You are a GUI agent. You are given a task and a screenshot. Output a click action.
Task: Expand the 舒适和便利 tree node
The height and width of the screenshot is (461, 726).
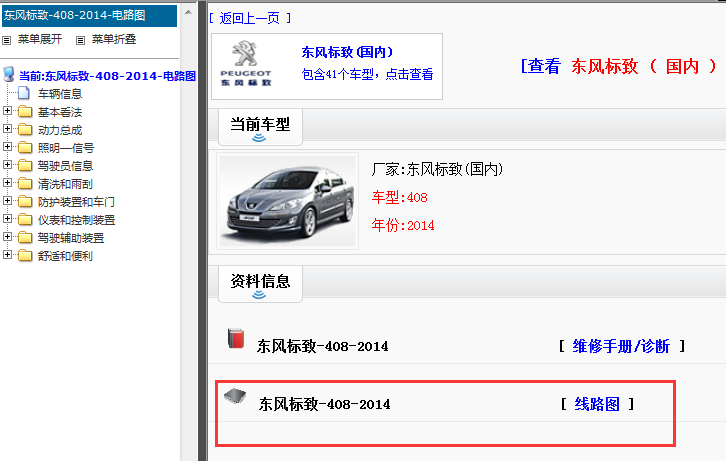click(7, 255)
